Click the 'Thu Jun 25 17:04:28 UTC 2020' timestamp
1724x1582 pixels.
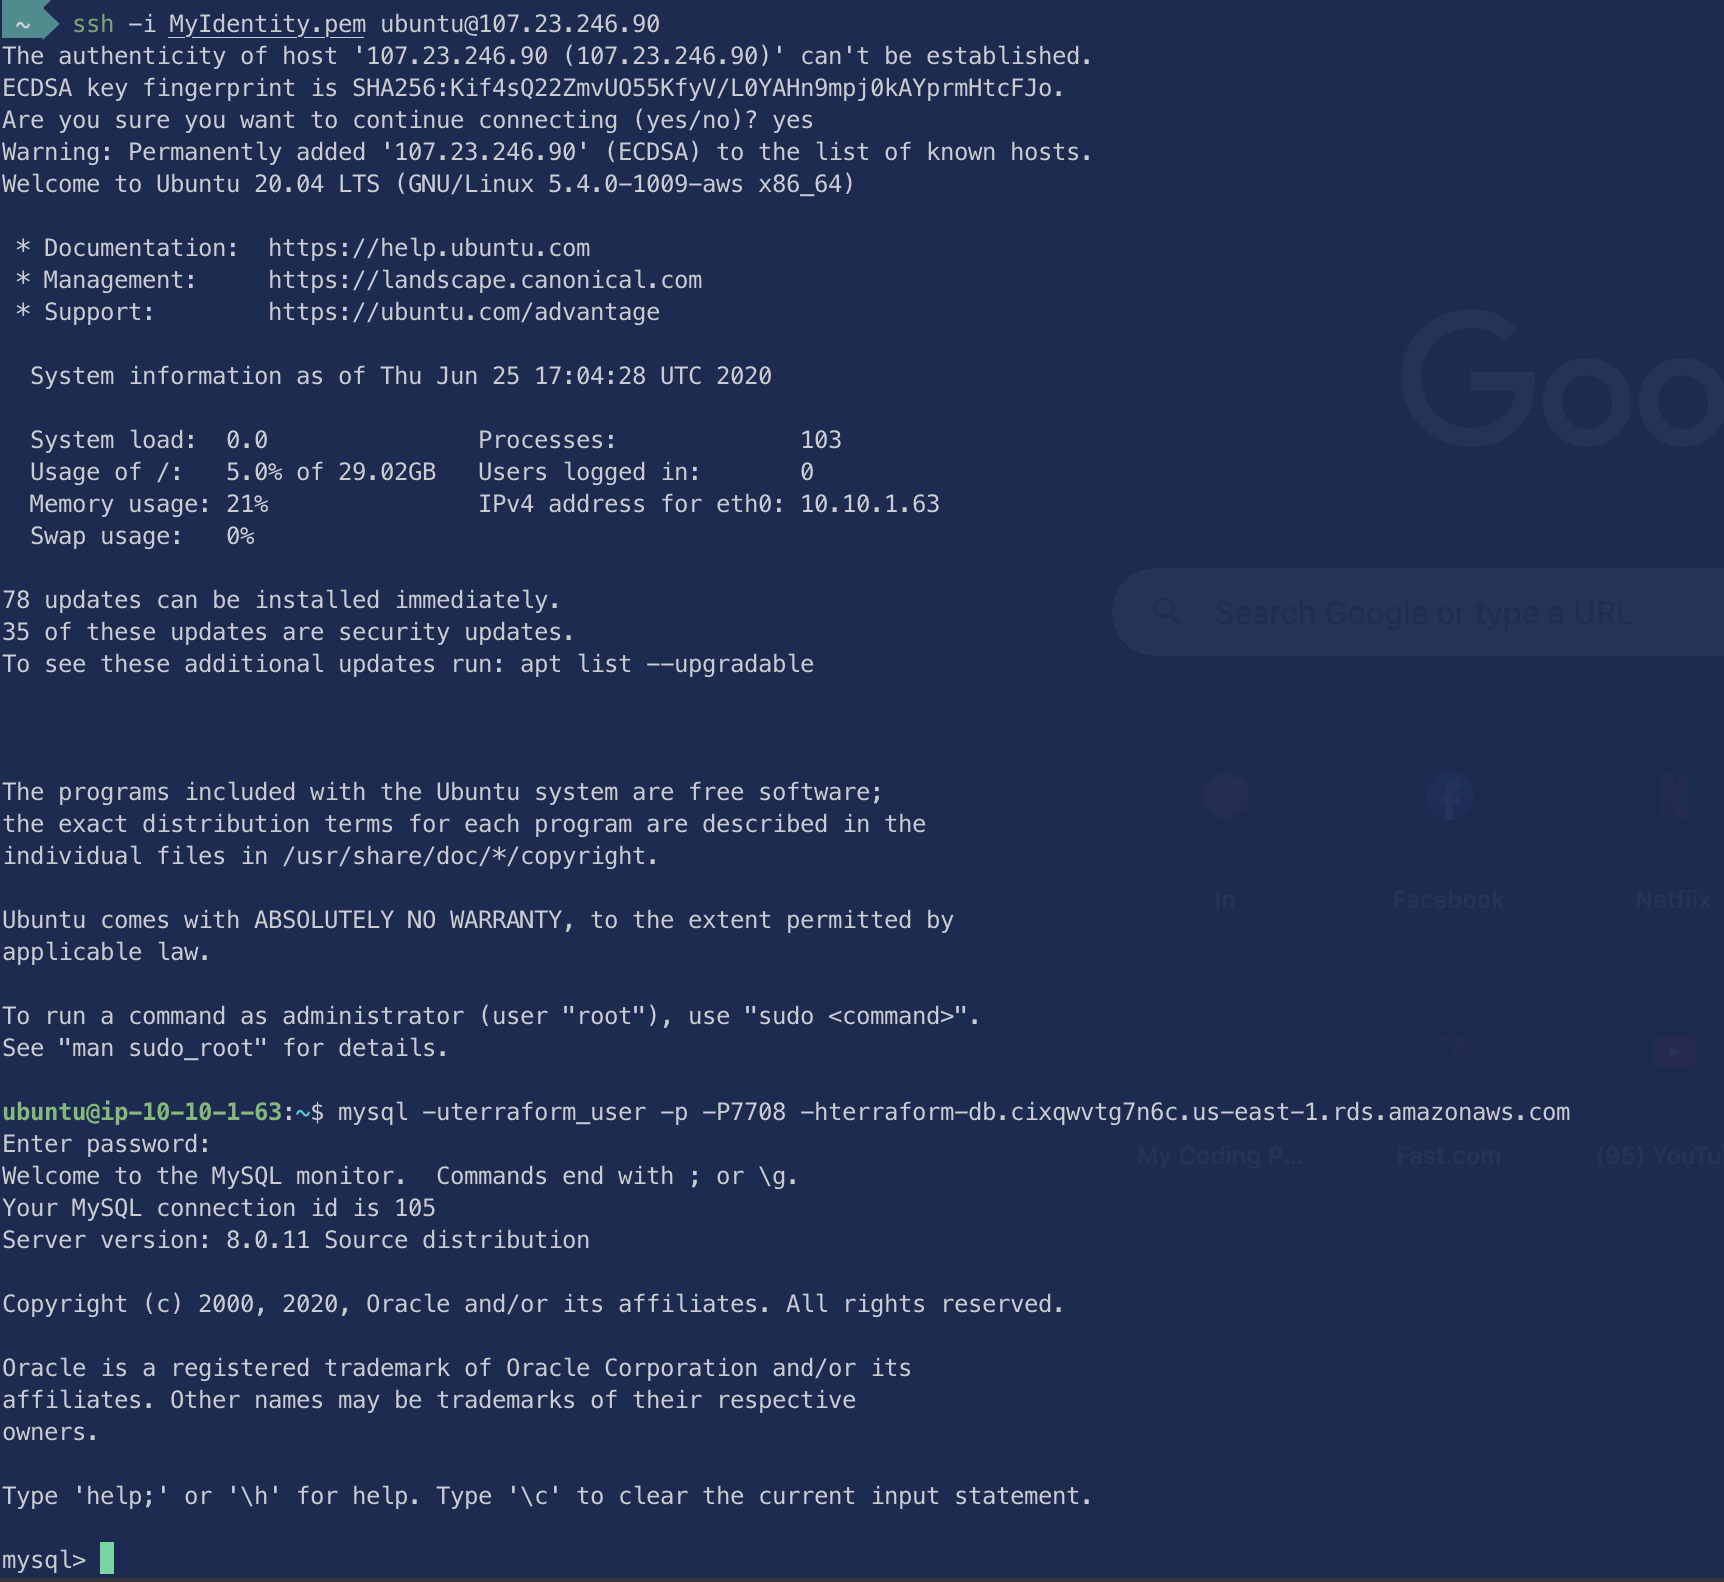point(576,376)
